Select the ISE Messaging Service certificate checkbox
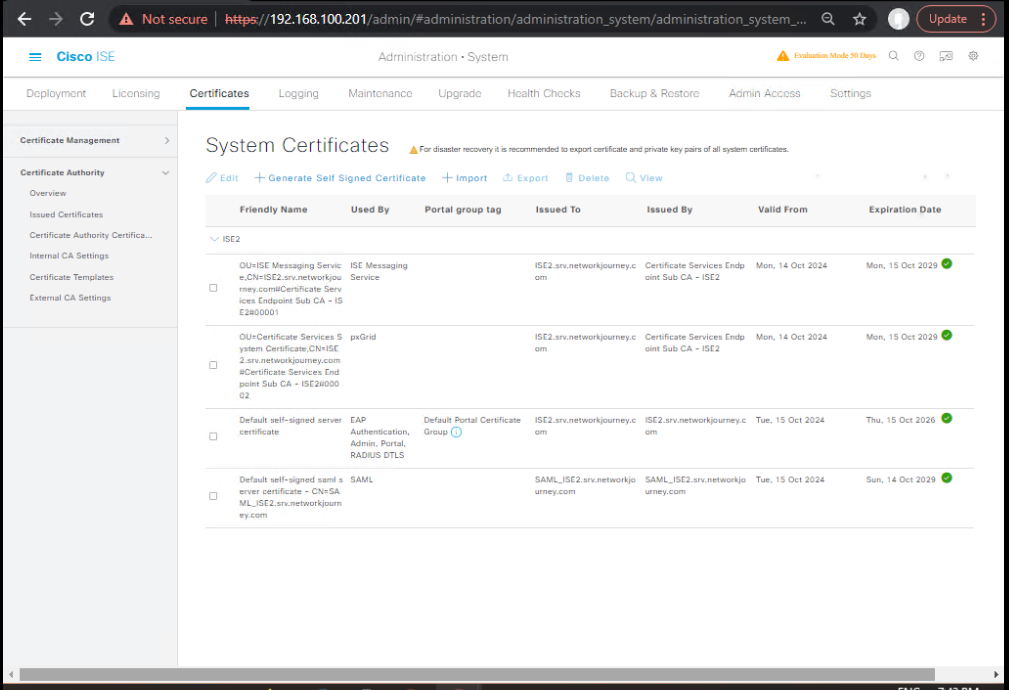Viewport: 1009px width, 690px height. [x=213, y=288]
